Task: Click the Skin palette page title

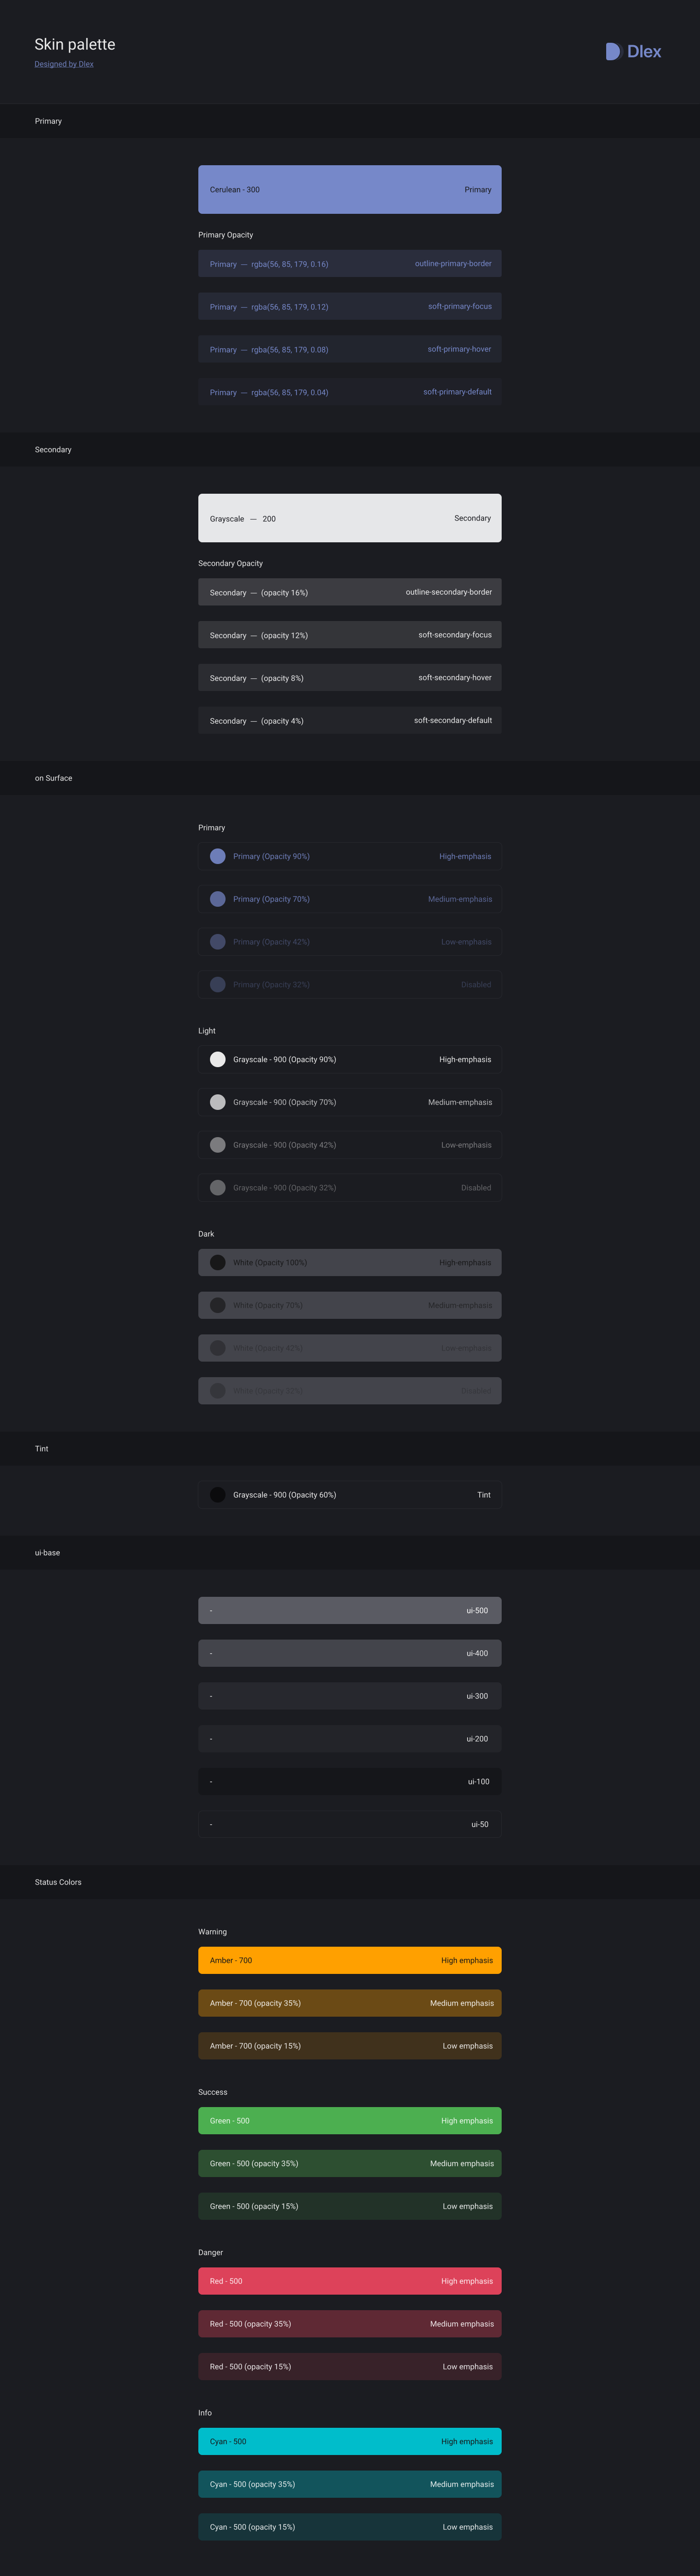Action: [x=75, y=44]
